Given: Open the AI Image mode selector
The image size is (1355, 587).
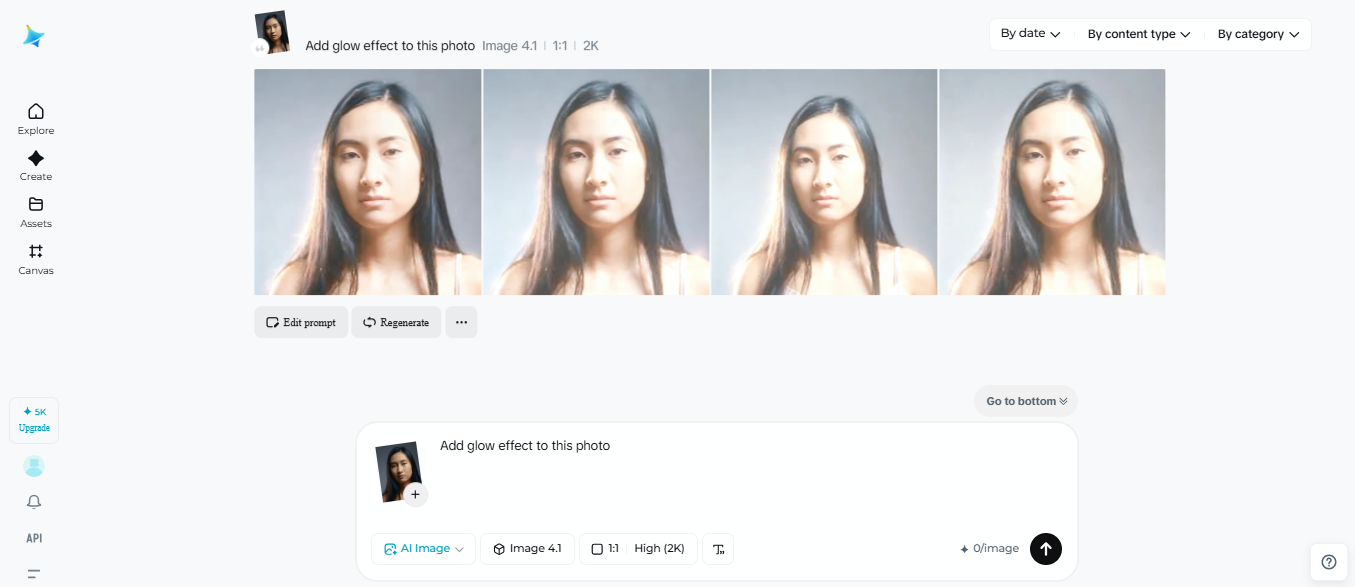Looking at the screenshot, I should coord(422,548).
